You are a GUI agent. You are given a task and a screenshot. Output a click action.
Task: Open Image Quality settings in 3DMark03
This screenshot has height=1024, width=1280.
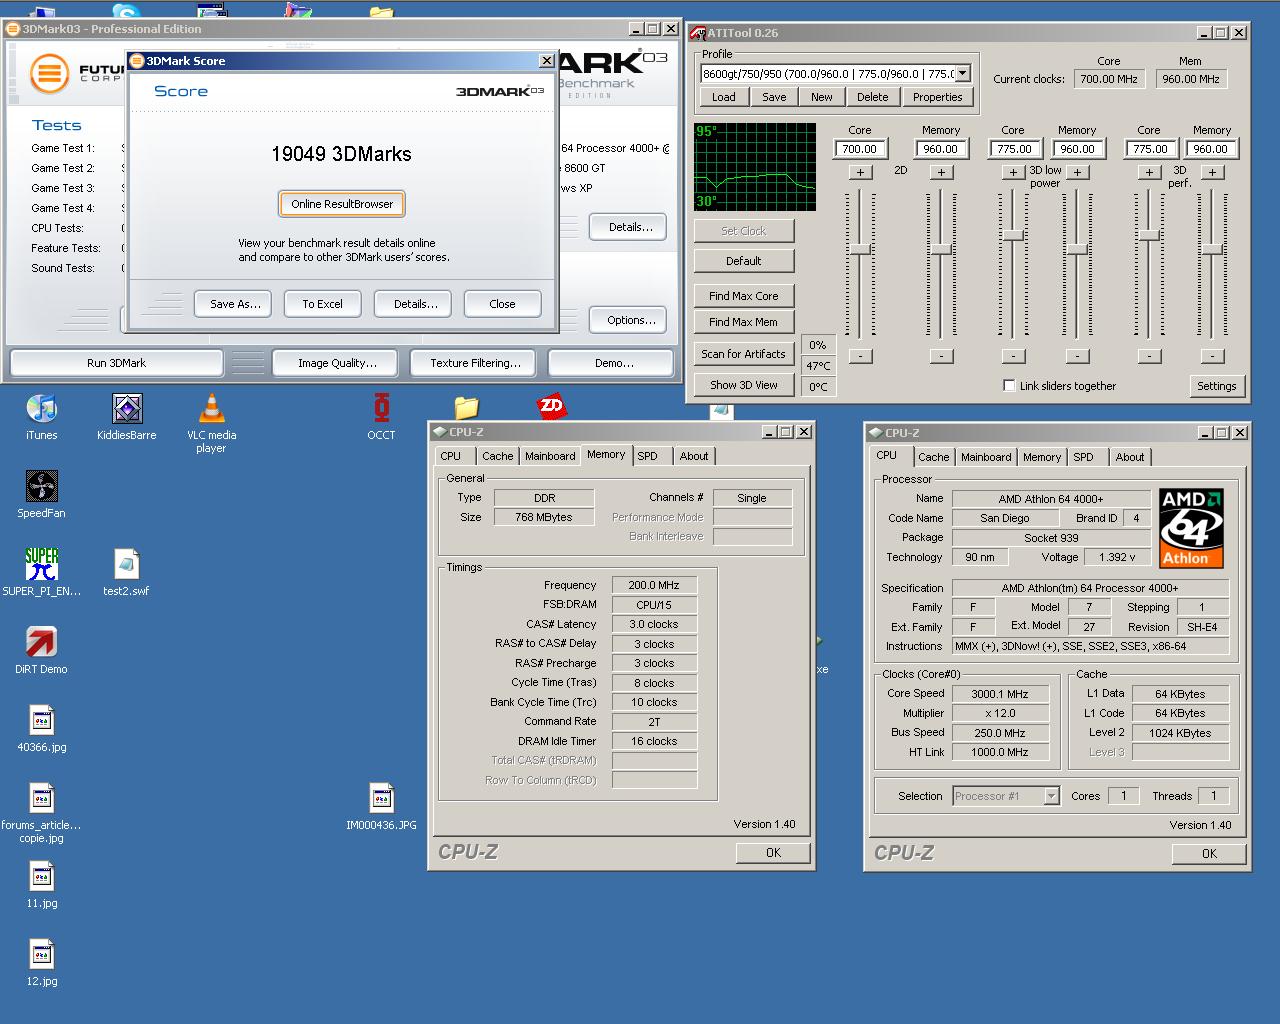tap(337, 363)
